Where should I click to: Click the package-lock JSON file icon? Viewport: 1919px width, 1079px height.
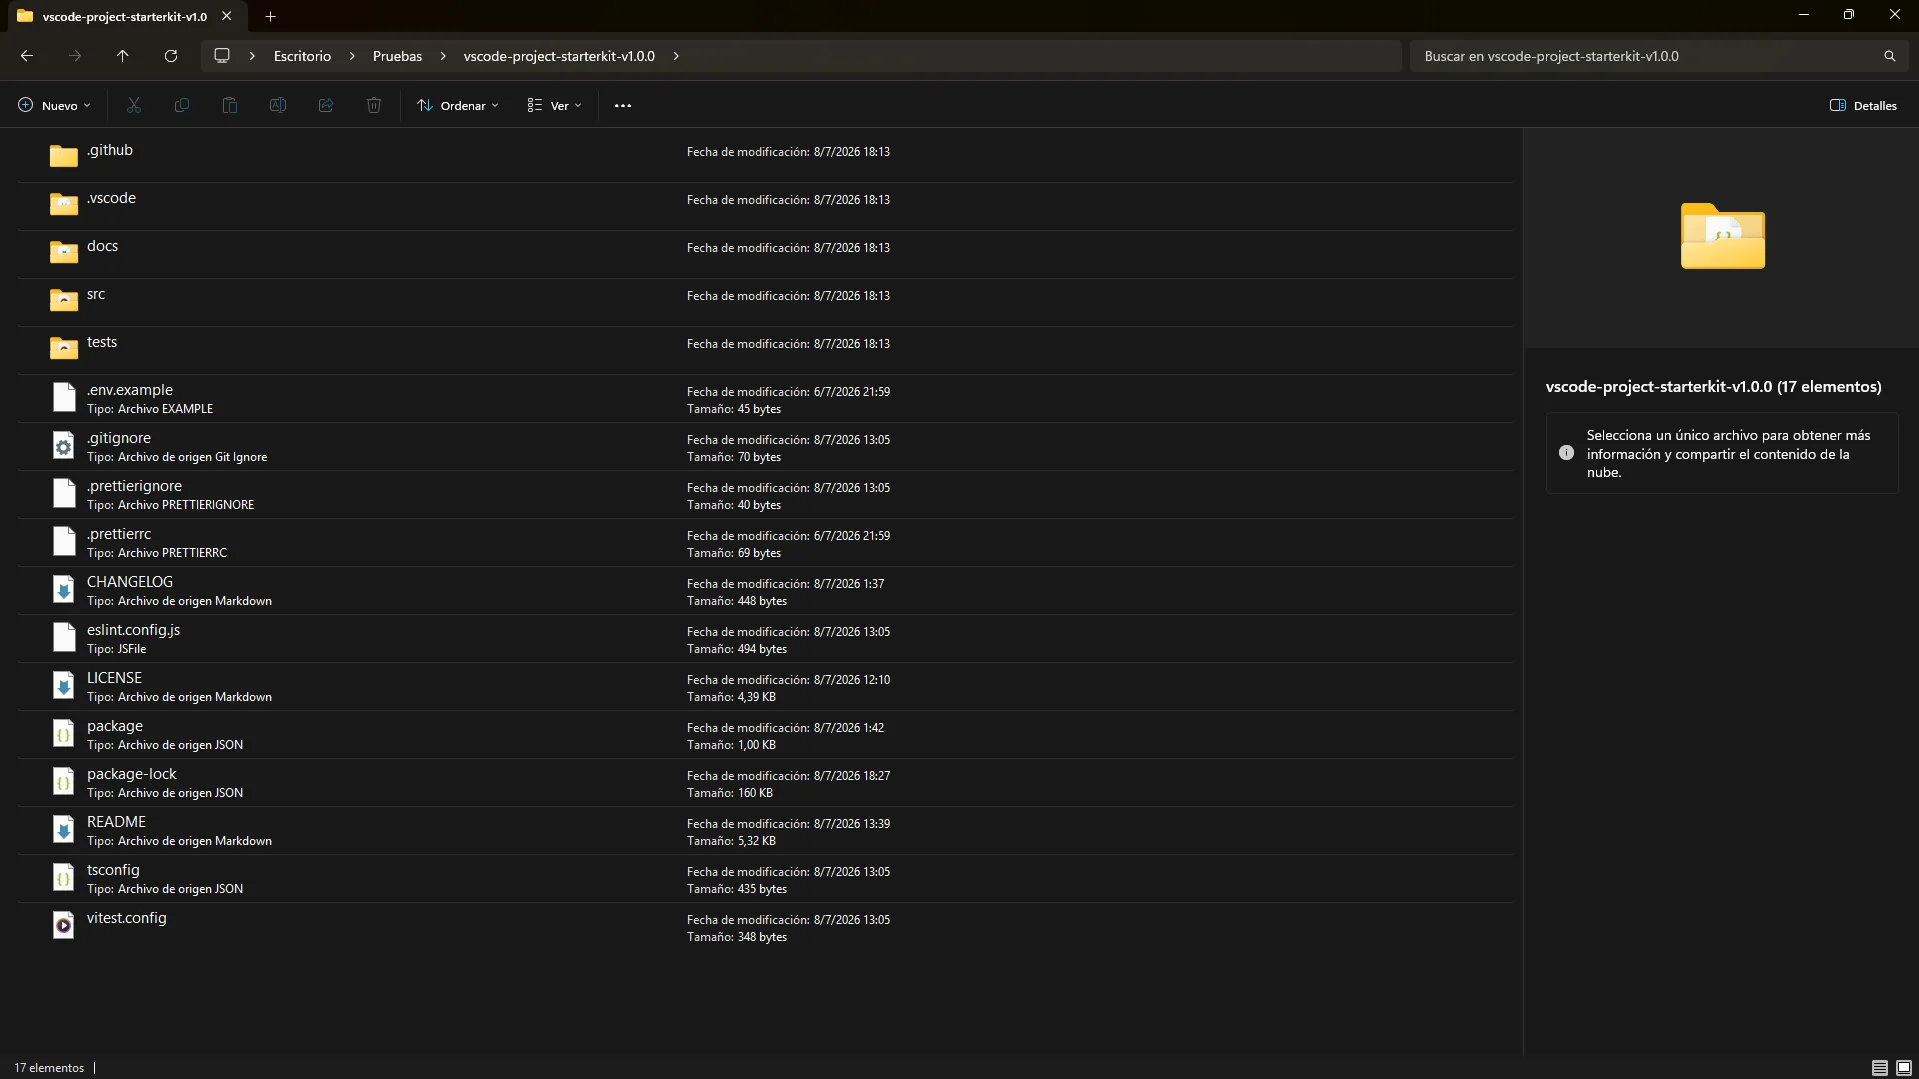pos(64,781)
